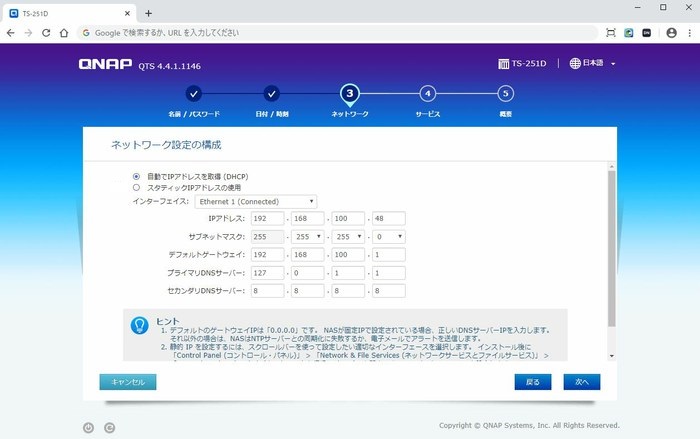Open the browser profile avatar

671,33
